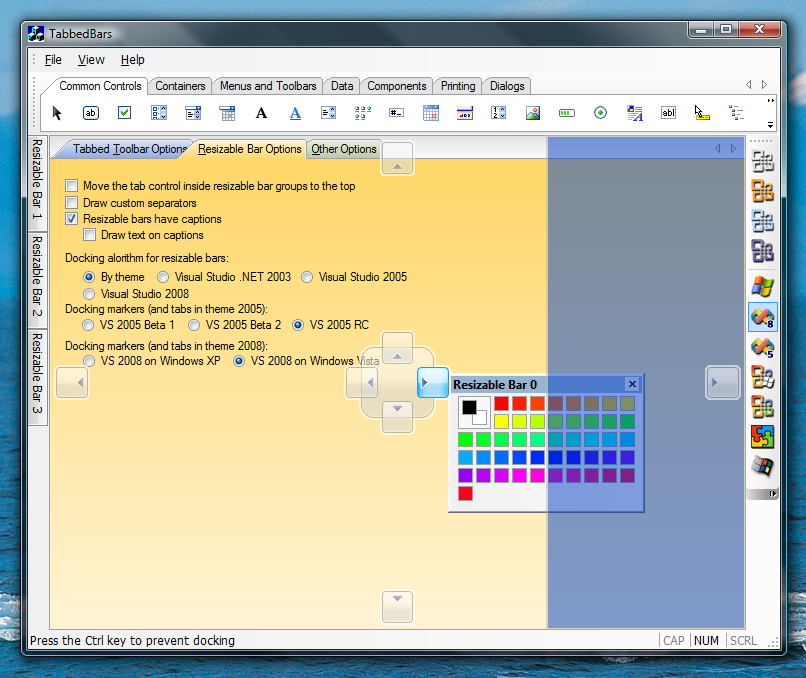This screenshot has height=678, width=806.
Task: Apply the purple Office theme icon
Action: point(763,251)
